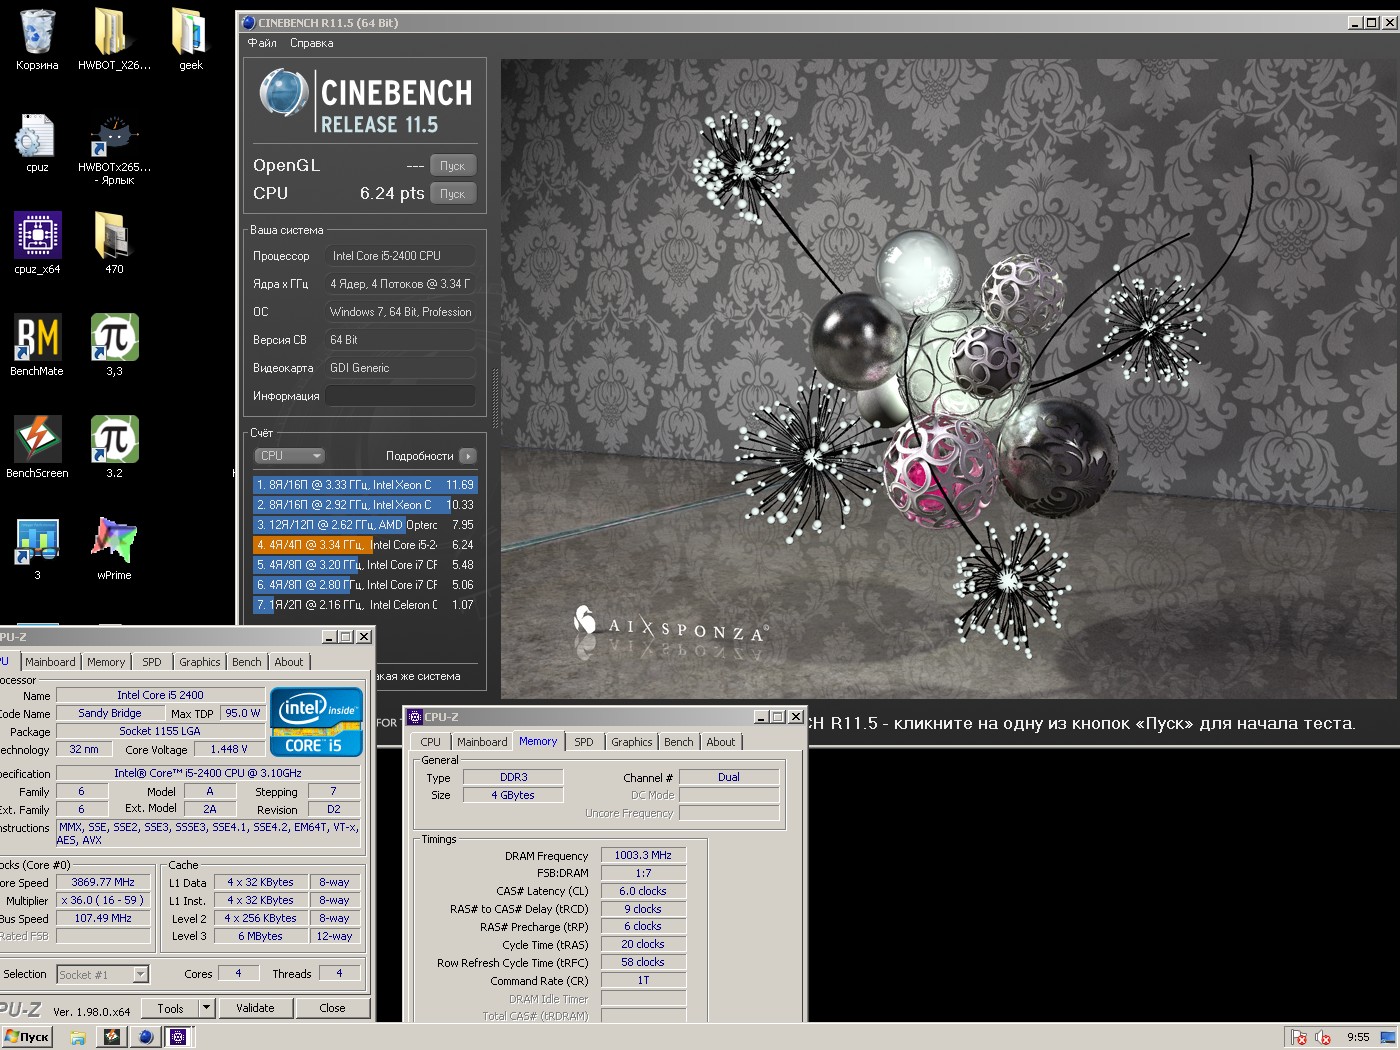Switch to Memory tab in left CPU-Z window
Screen dimensions: 1400x1050
(106, 662)
